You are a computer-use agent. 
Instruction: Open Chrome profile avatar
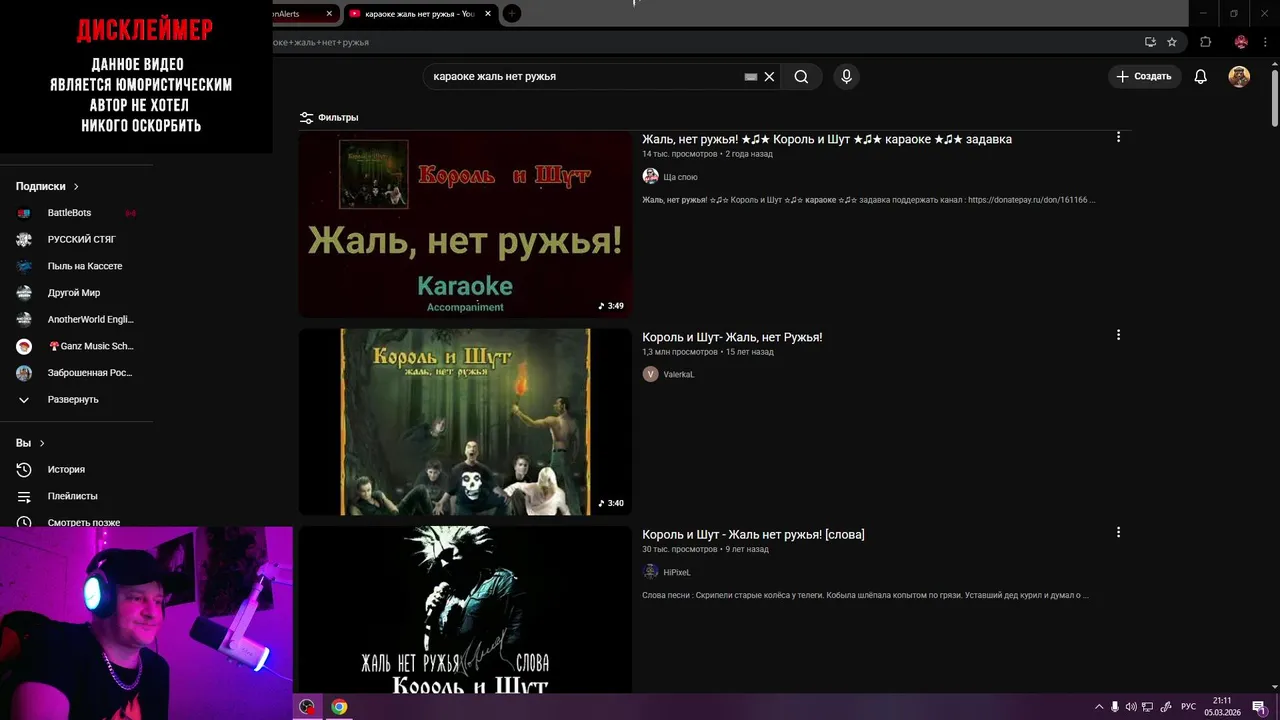pos(1241,42)
